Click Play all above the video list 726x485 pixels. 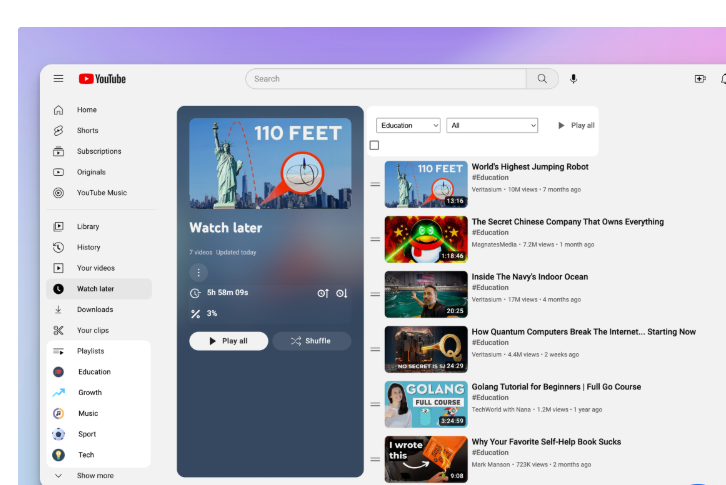[576, 126]
